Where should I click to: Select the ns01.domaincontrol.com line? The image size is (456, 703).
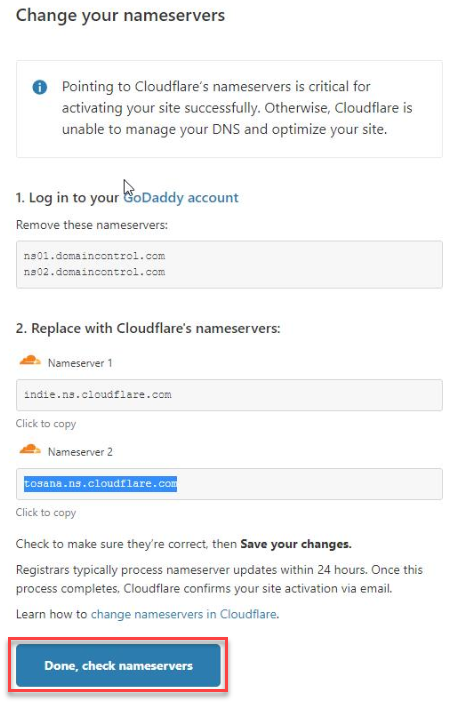tap(95, 256)
